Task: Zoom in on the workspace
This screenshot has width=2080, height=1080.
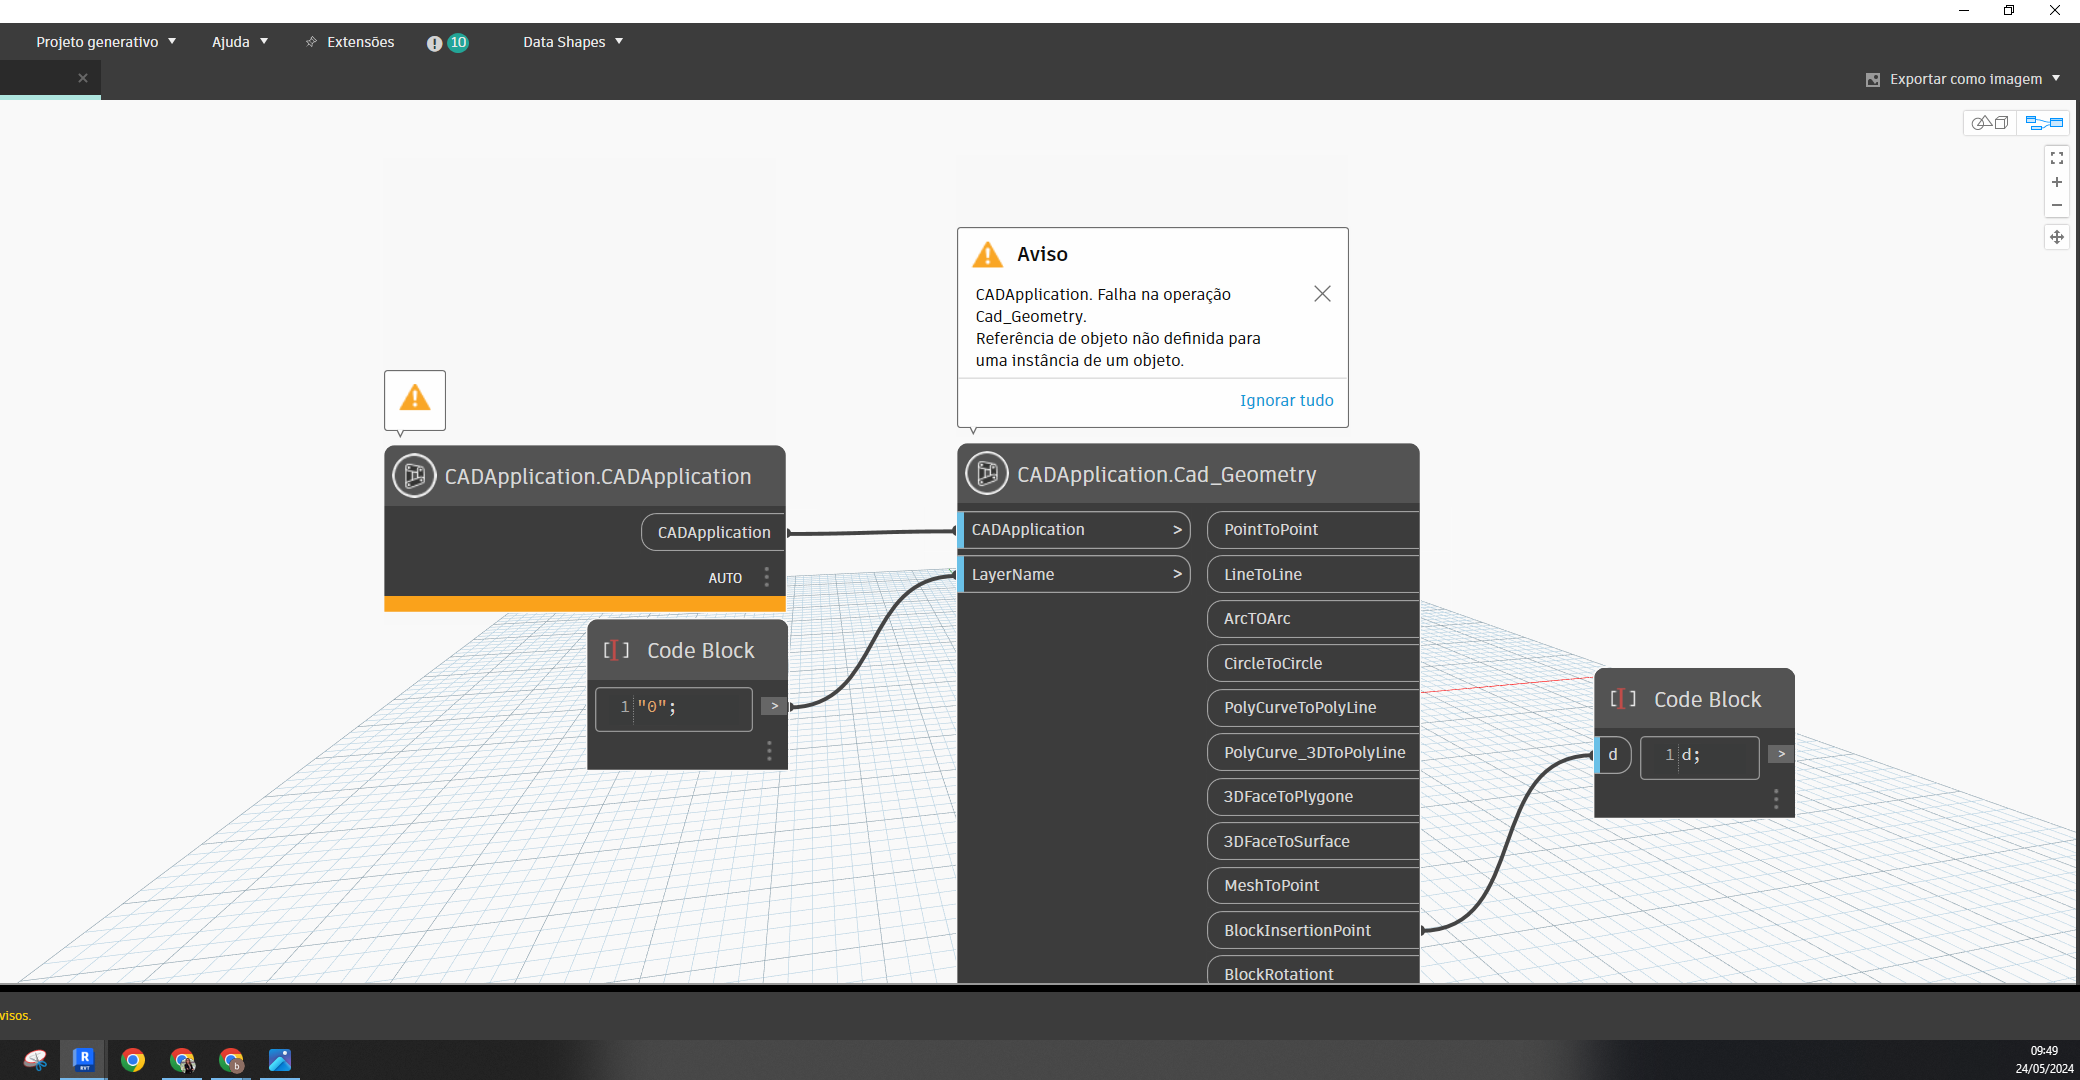Action: (x=2056, y=182)
